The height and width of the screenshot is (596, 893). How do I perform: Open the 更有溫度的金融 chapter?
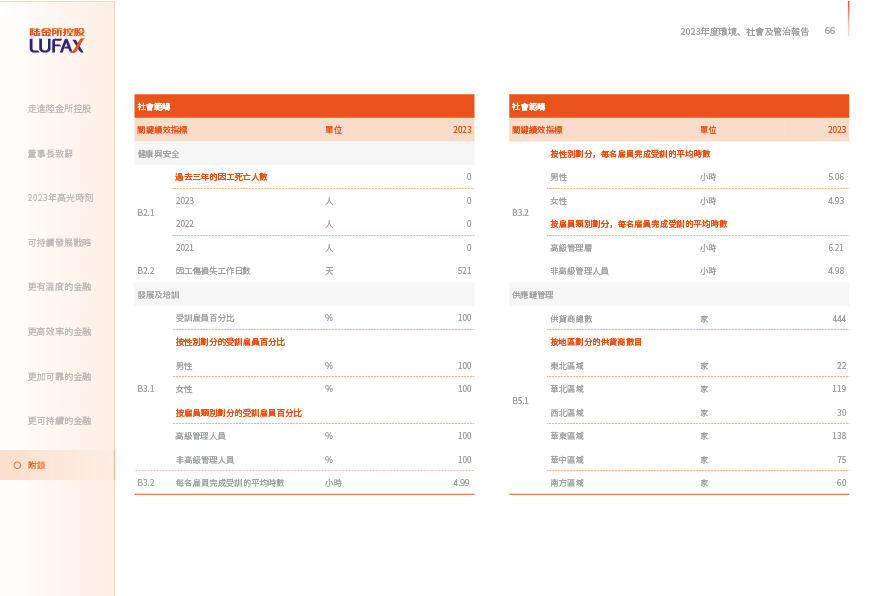[59, 287]
